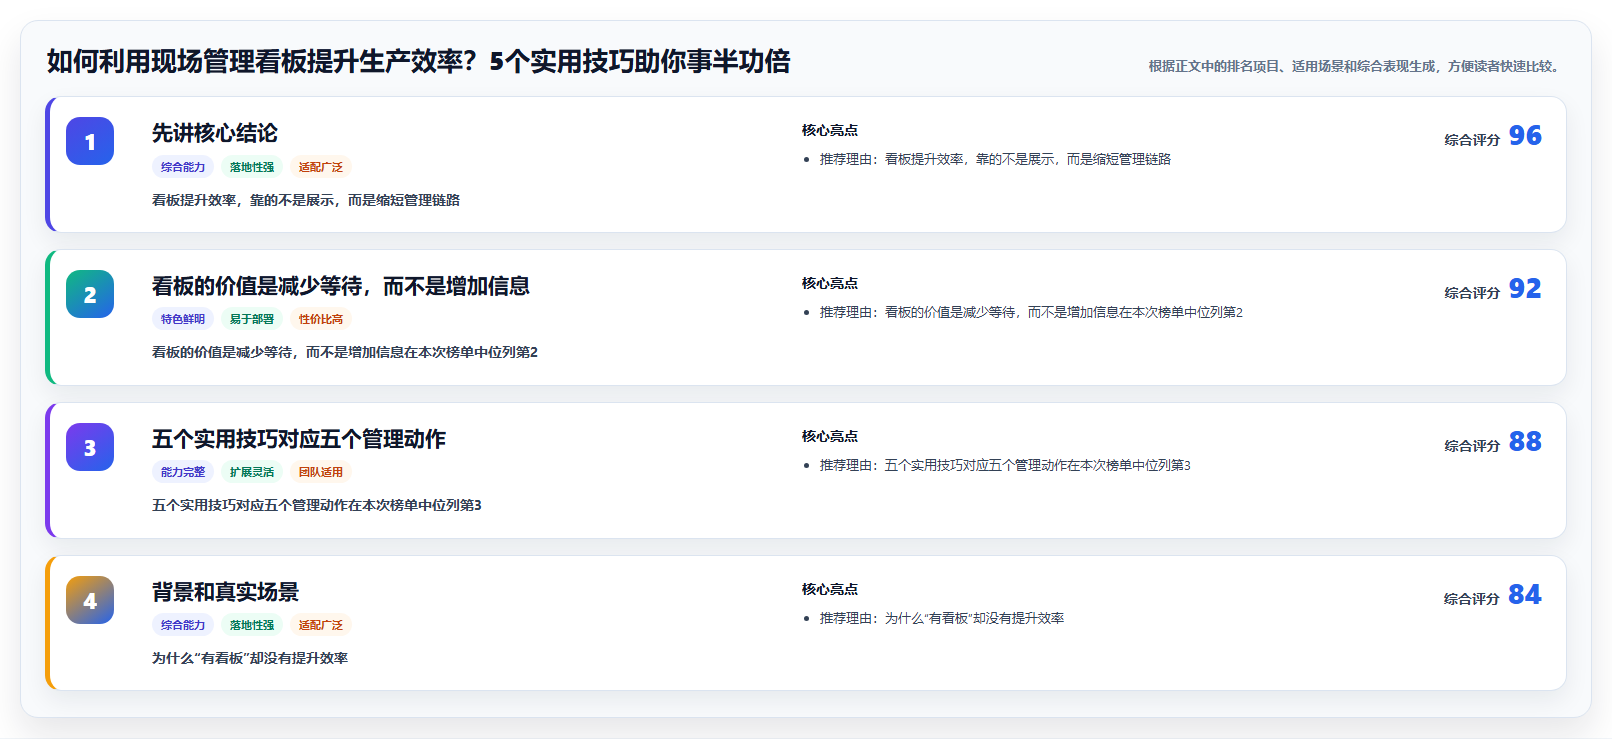Click 落地性强 tag in 先讲核心结论 card
Viewport: 1612px width, 739px height.
(252, 167)
